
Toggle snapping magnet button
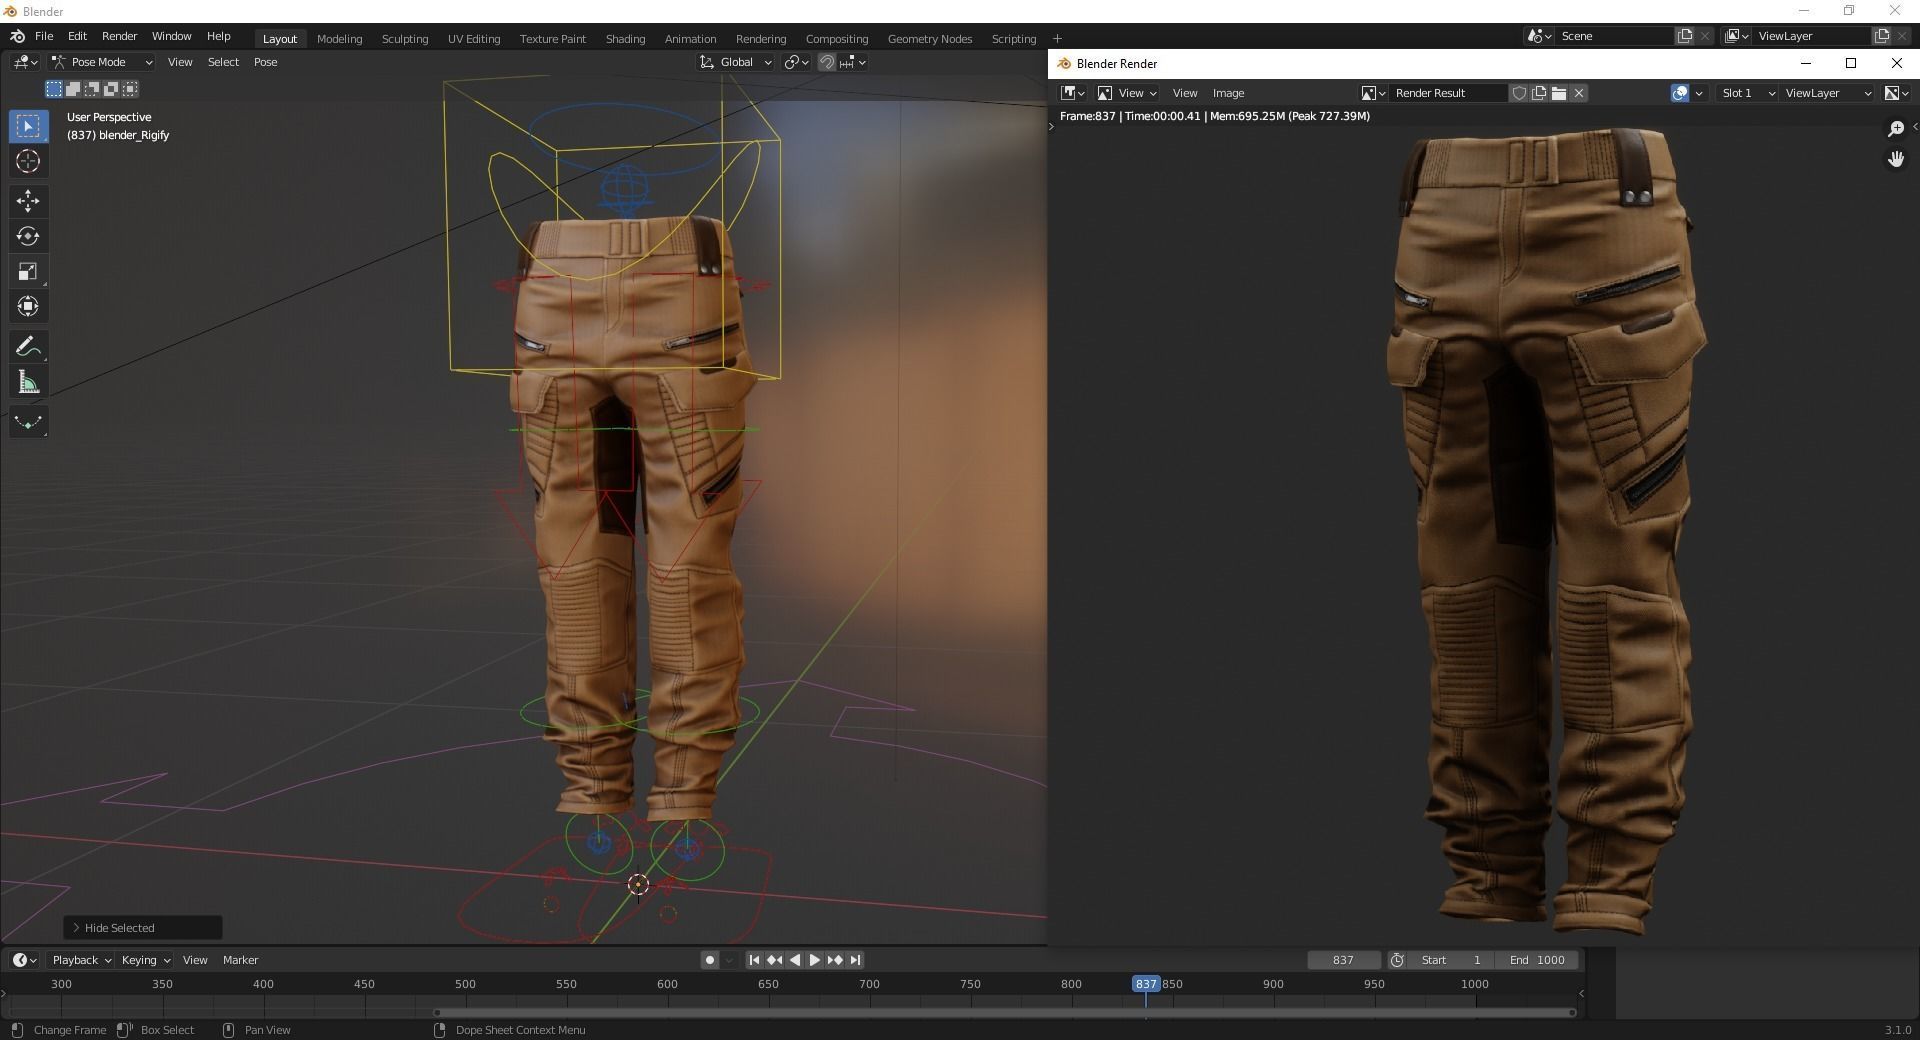(x=827, y=62)
